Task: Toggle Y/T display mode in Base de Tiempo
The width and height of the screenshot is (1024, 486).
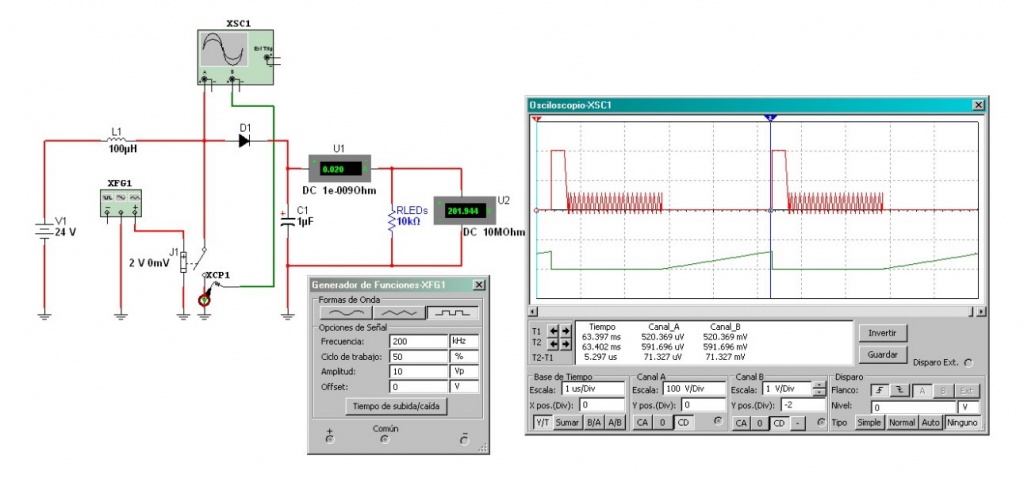Action: [541, 423]
